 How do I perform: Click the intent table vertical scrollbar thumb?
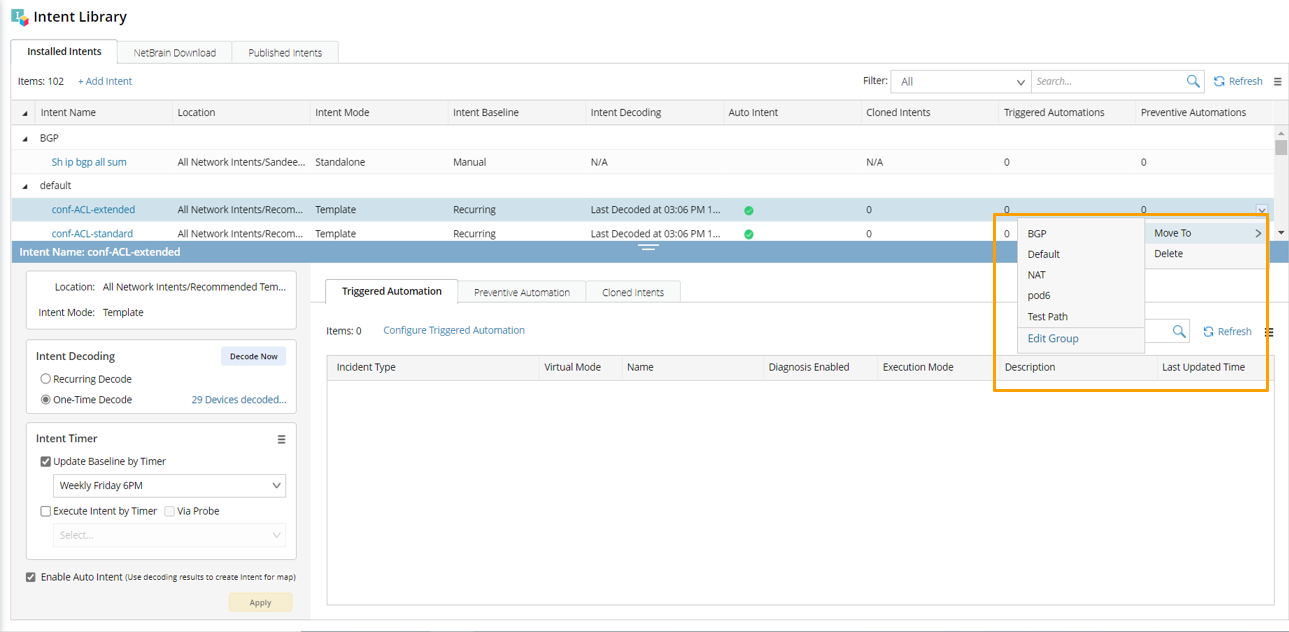(x=1281, y=147)
